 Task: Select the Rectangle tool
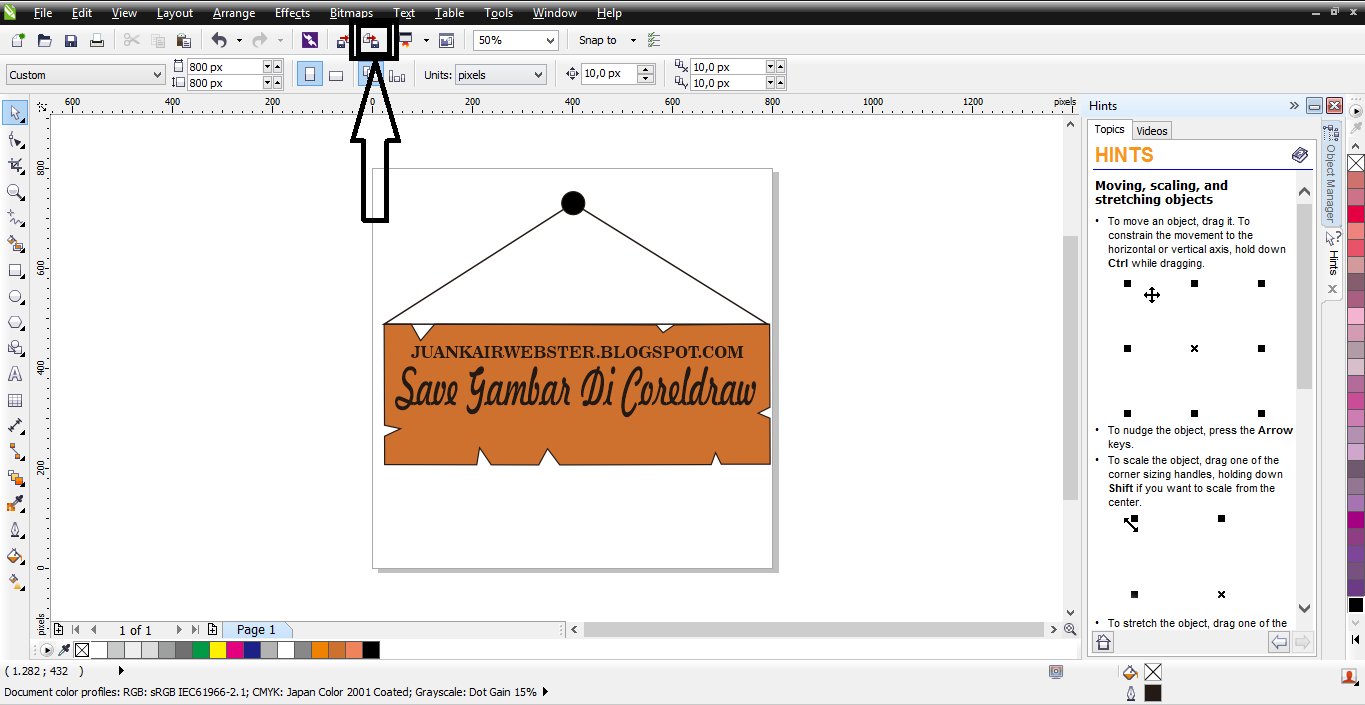pyautogui.click(x=15, y=270)
